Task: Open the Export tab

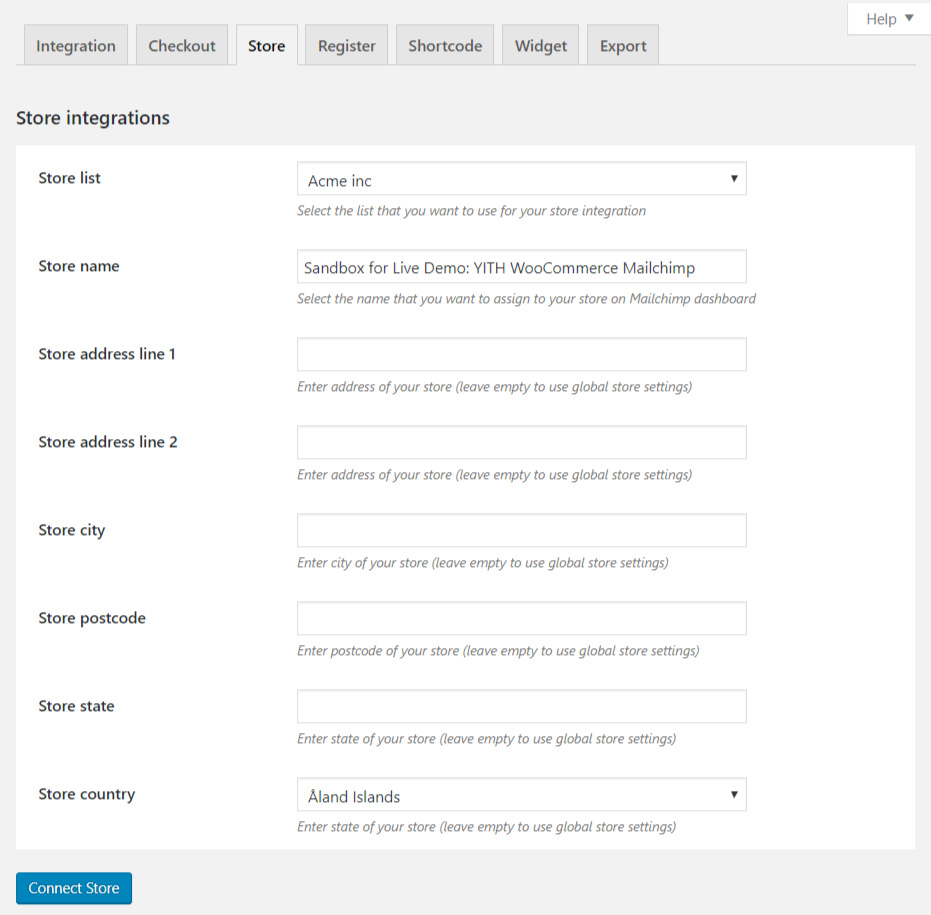Action: pyautogui.click(x=623, y=46)
